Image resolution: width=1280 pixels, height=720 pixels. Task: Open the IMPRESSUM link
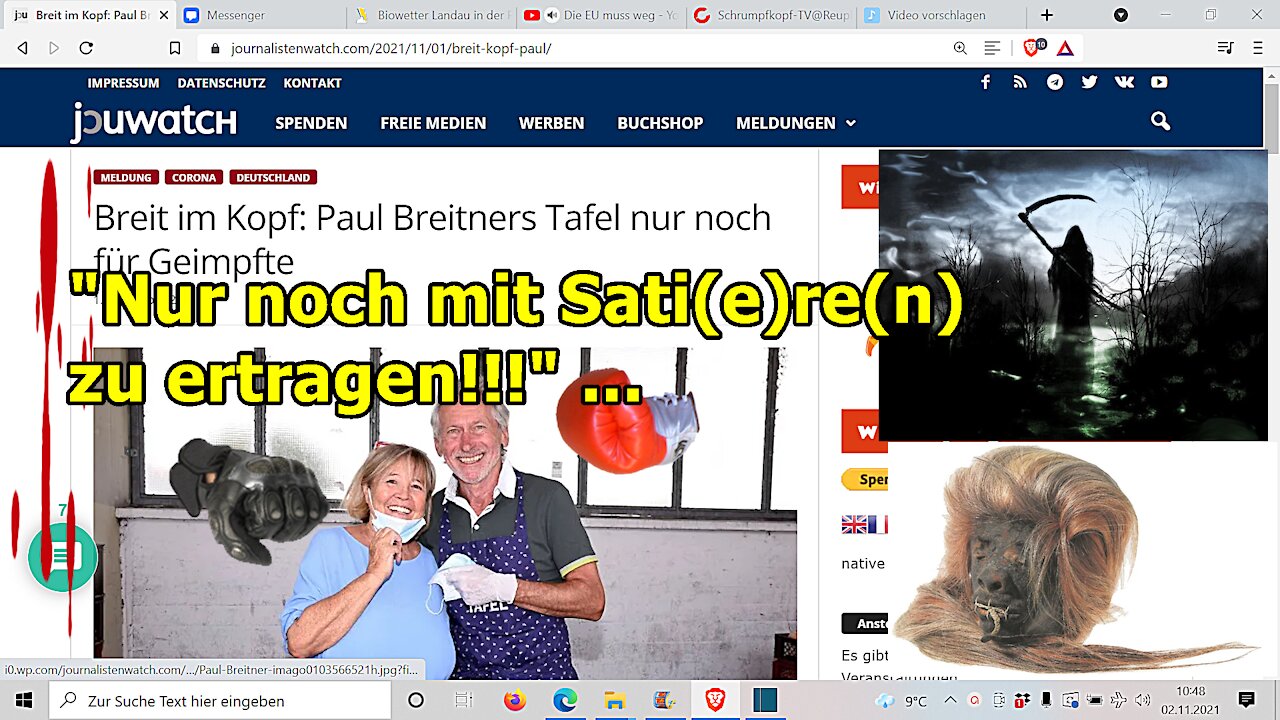[x=123, y=83]
